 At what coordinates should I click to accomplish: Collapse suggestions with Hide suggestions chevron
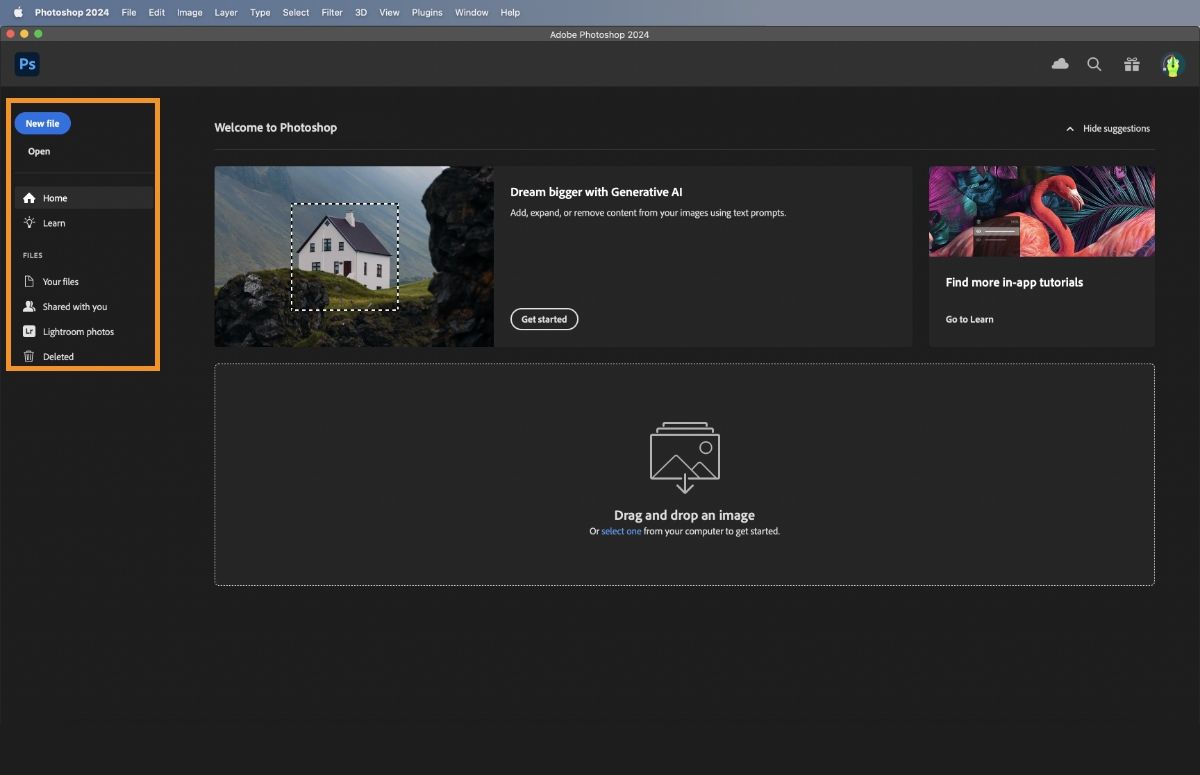pyautogui.click(x=1113, y=128)
